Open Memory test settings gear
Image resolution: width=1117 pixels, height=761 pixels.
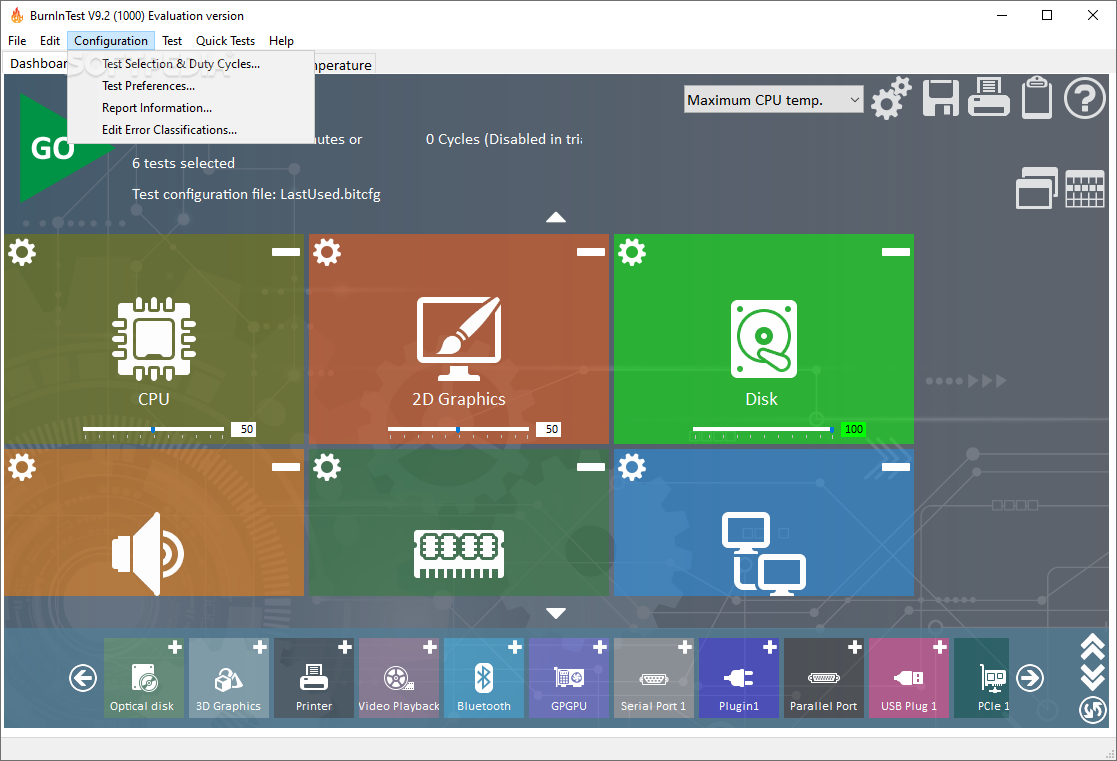[327, 467]
